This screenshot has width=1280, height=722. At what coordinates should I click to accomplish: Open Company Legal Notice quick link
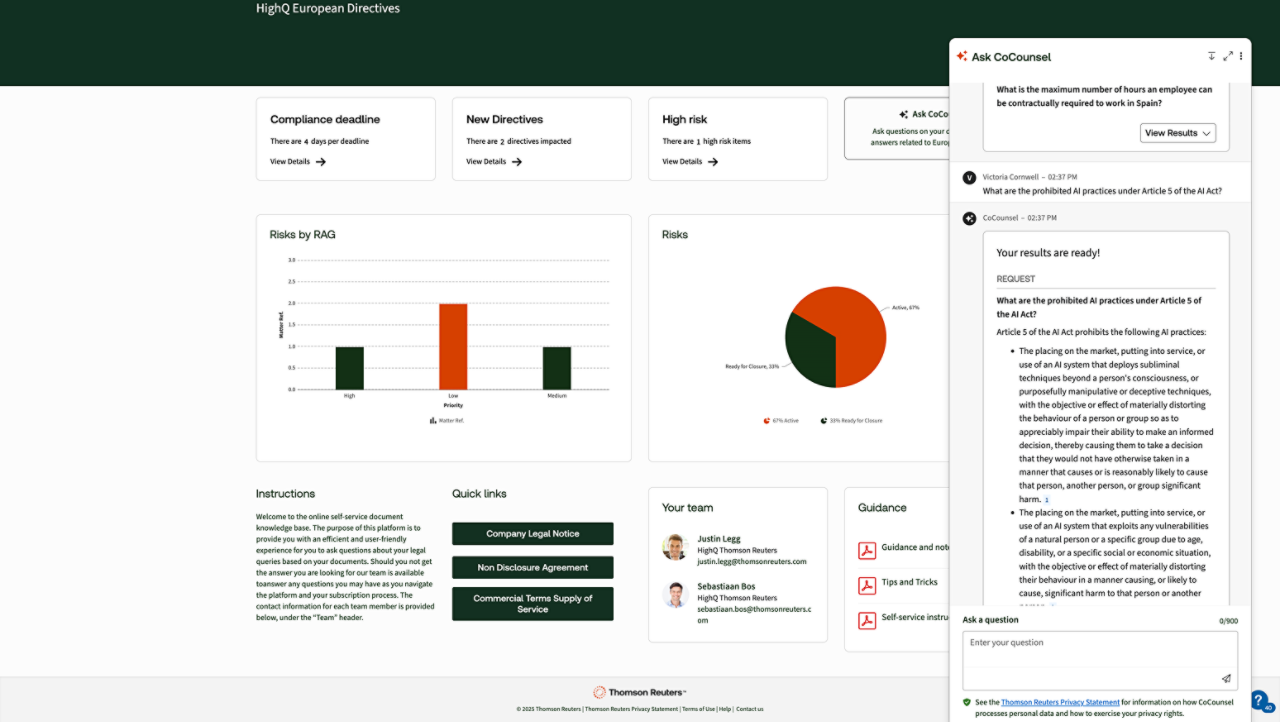532,534
